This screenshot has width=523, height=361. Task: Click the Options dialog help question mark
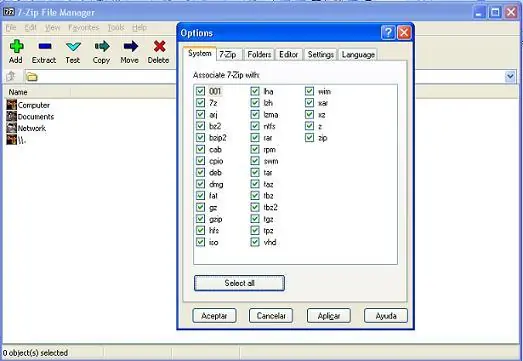(x=388, y=33)
